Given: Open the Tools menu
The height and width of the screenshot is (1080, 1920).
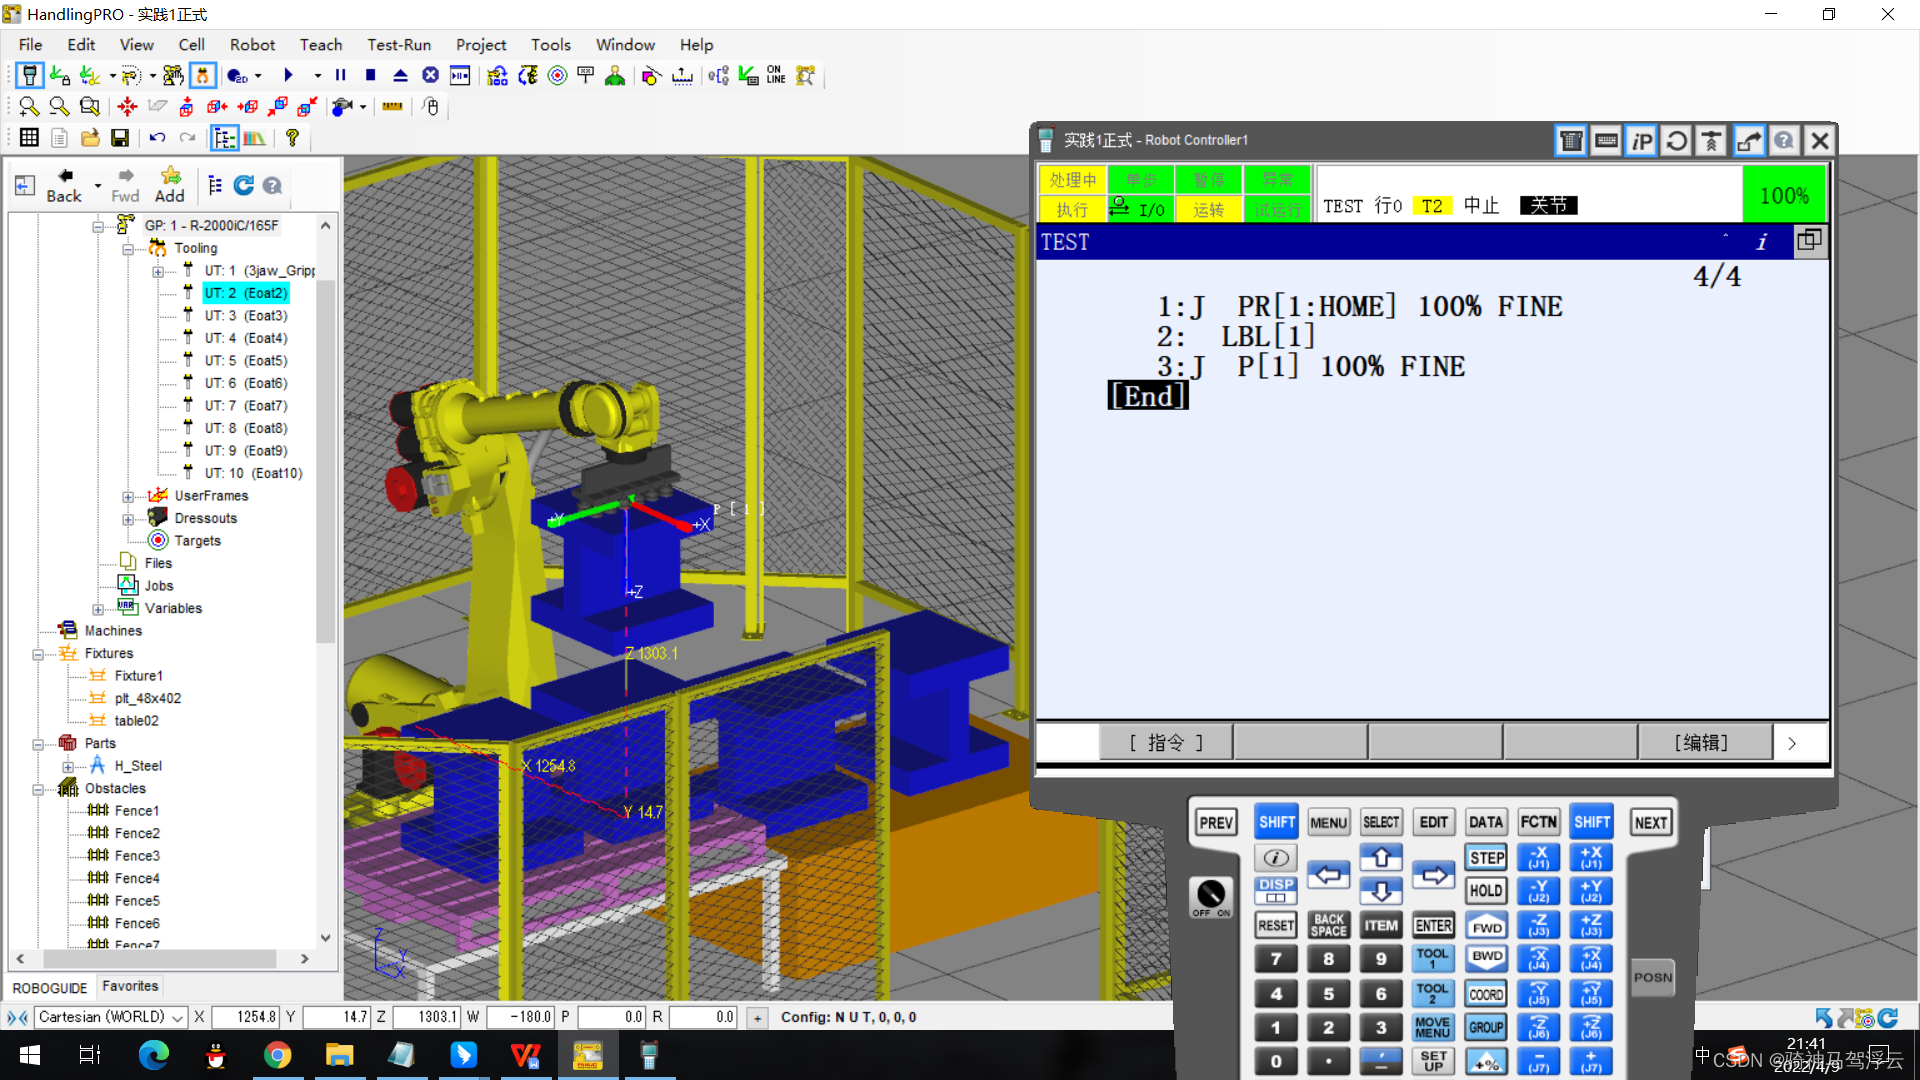Looking at the screenshot, I should (x=551, y=45).
